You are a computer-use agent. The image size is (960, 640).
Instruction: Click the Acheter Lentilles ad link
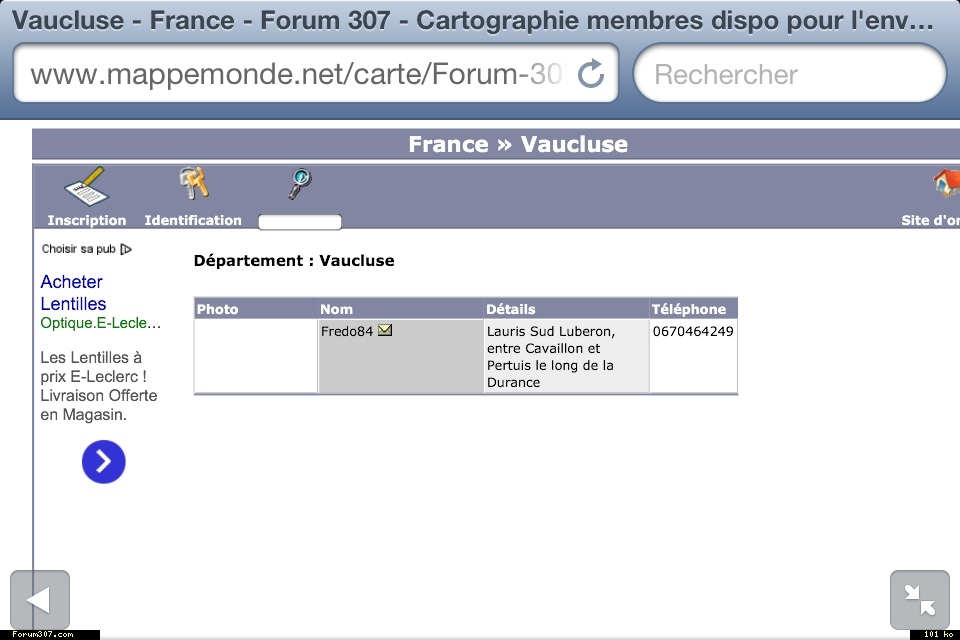point(73,293)
